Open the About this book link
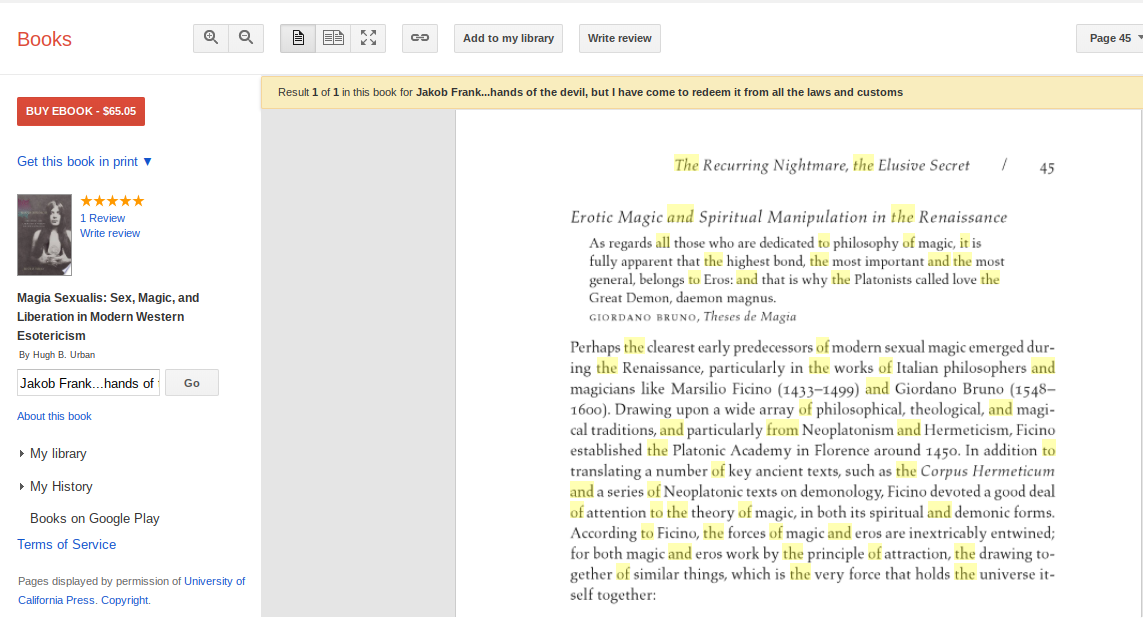1143x618 pixels. 55,416
